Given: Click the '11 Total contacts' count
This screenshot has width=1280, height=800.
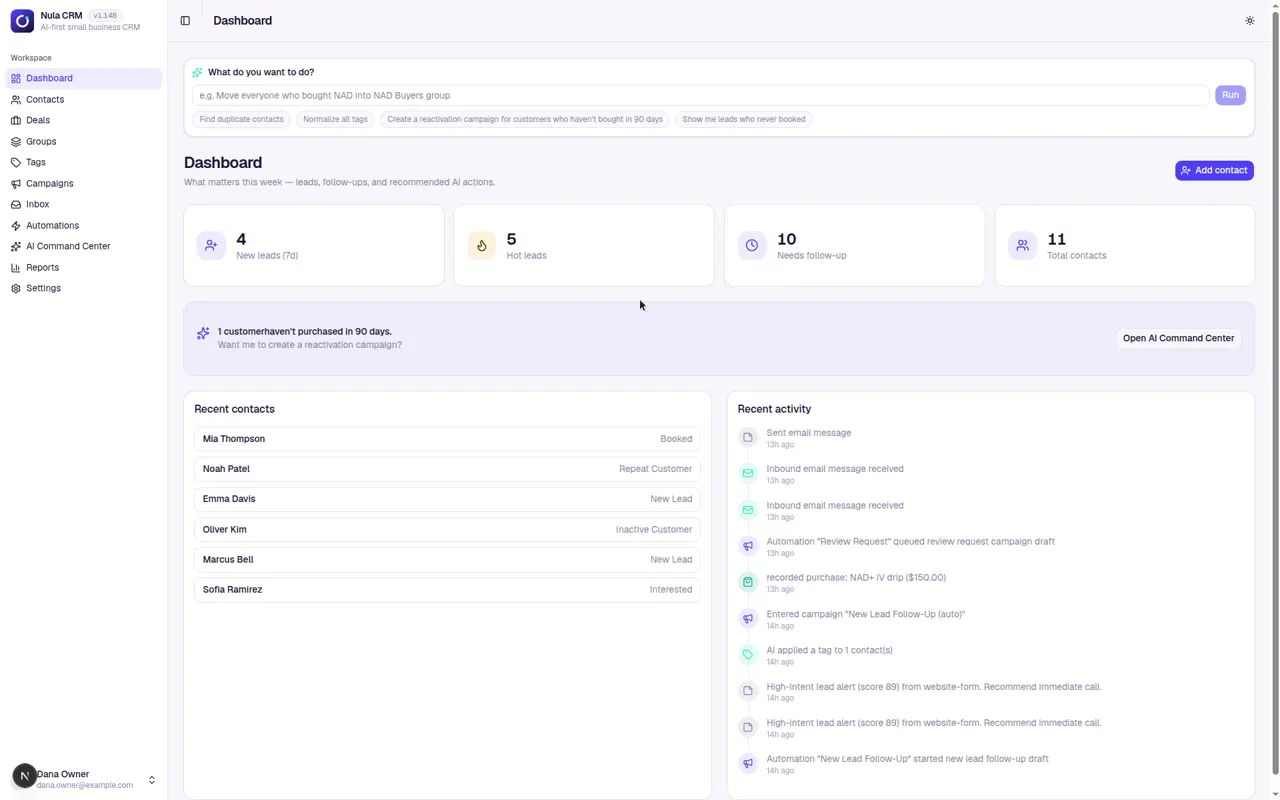Looking at the screenshot, I should coord(1056,239).
